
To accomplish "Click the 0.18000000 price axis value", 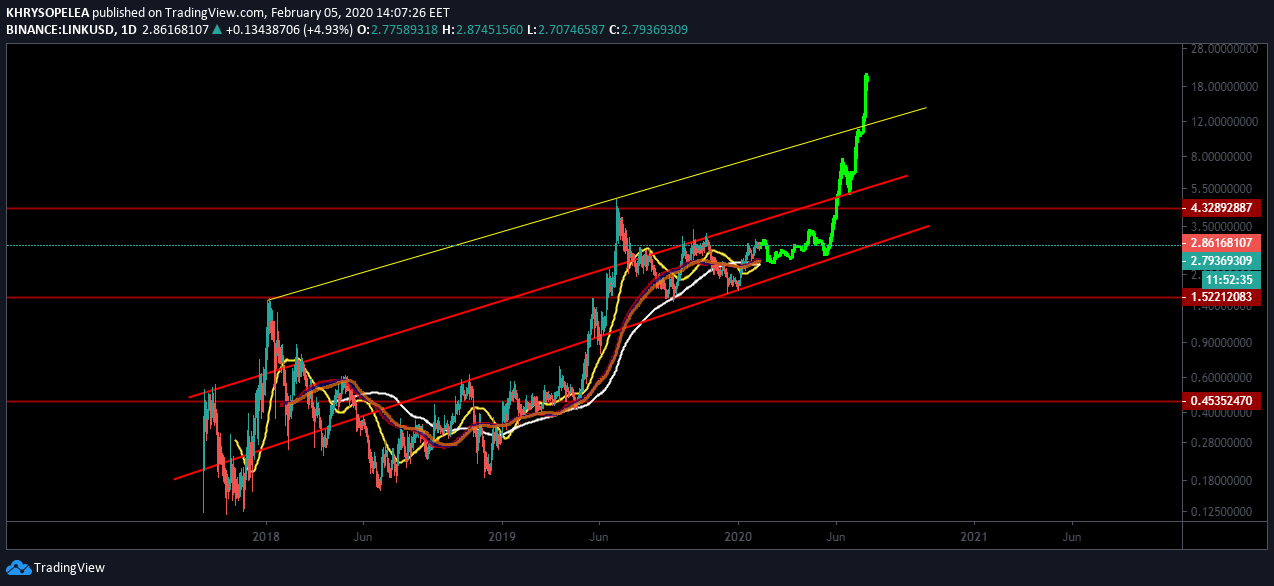I will 1222,481.
